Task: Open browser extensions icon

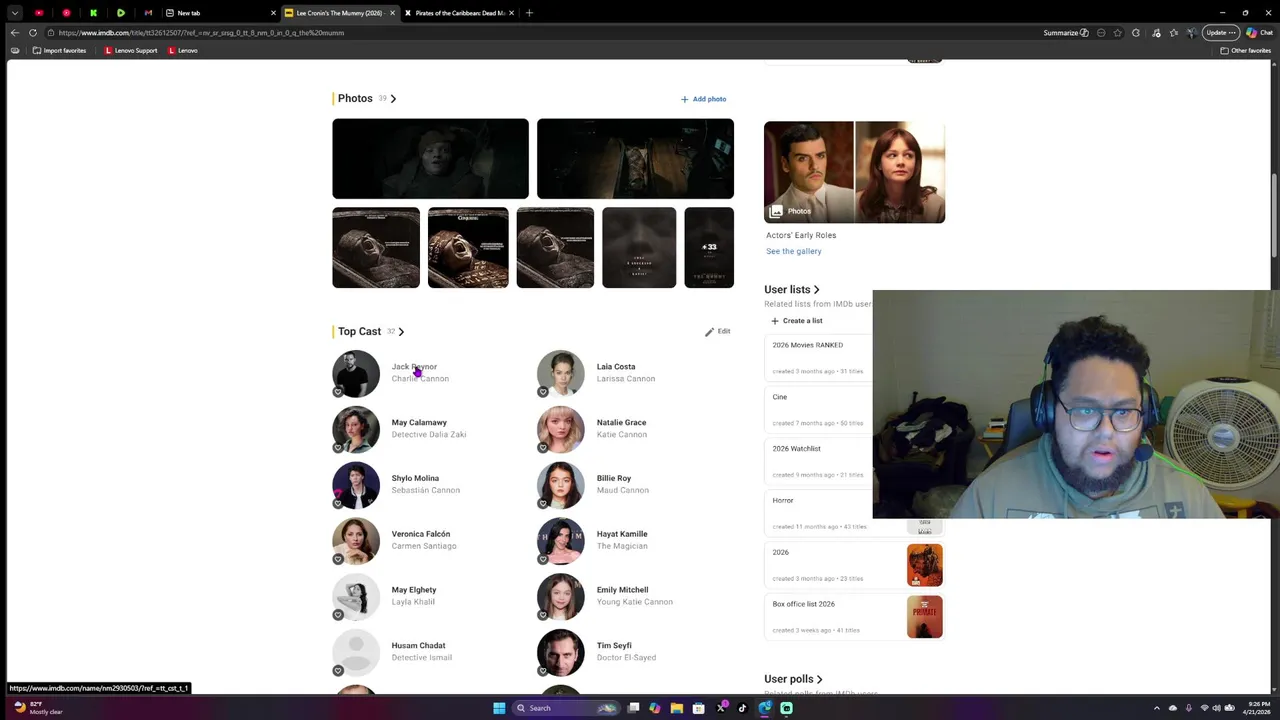Action: pyautogui.click(x=1136, y=33)
